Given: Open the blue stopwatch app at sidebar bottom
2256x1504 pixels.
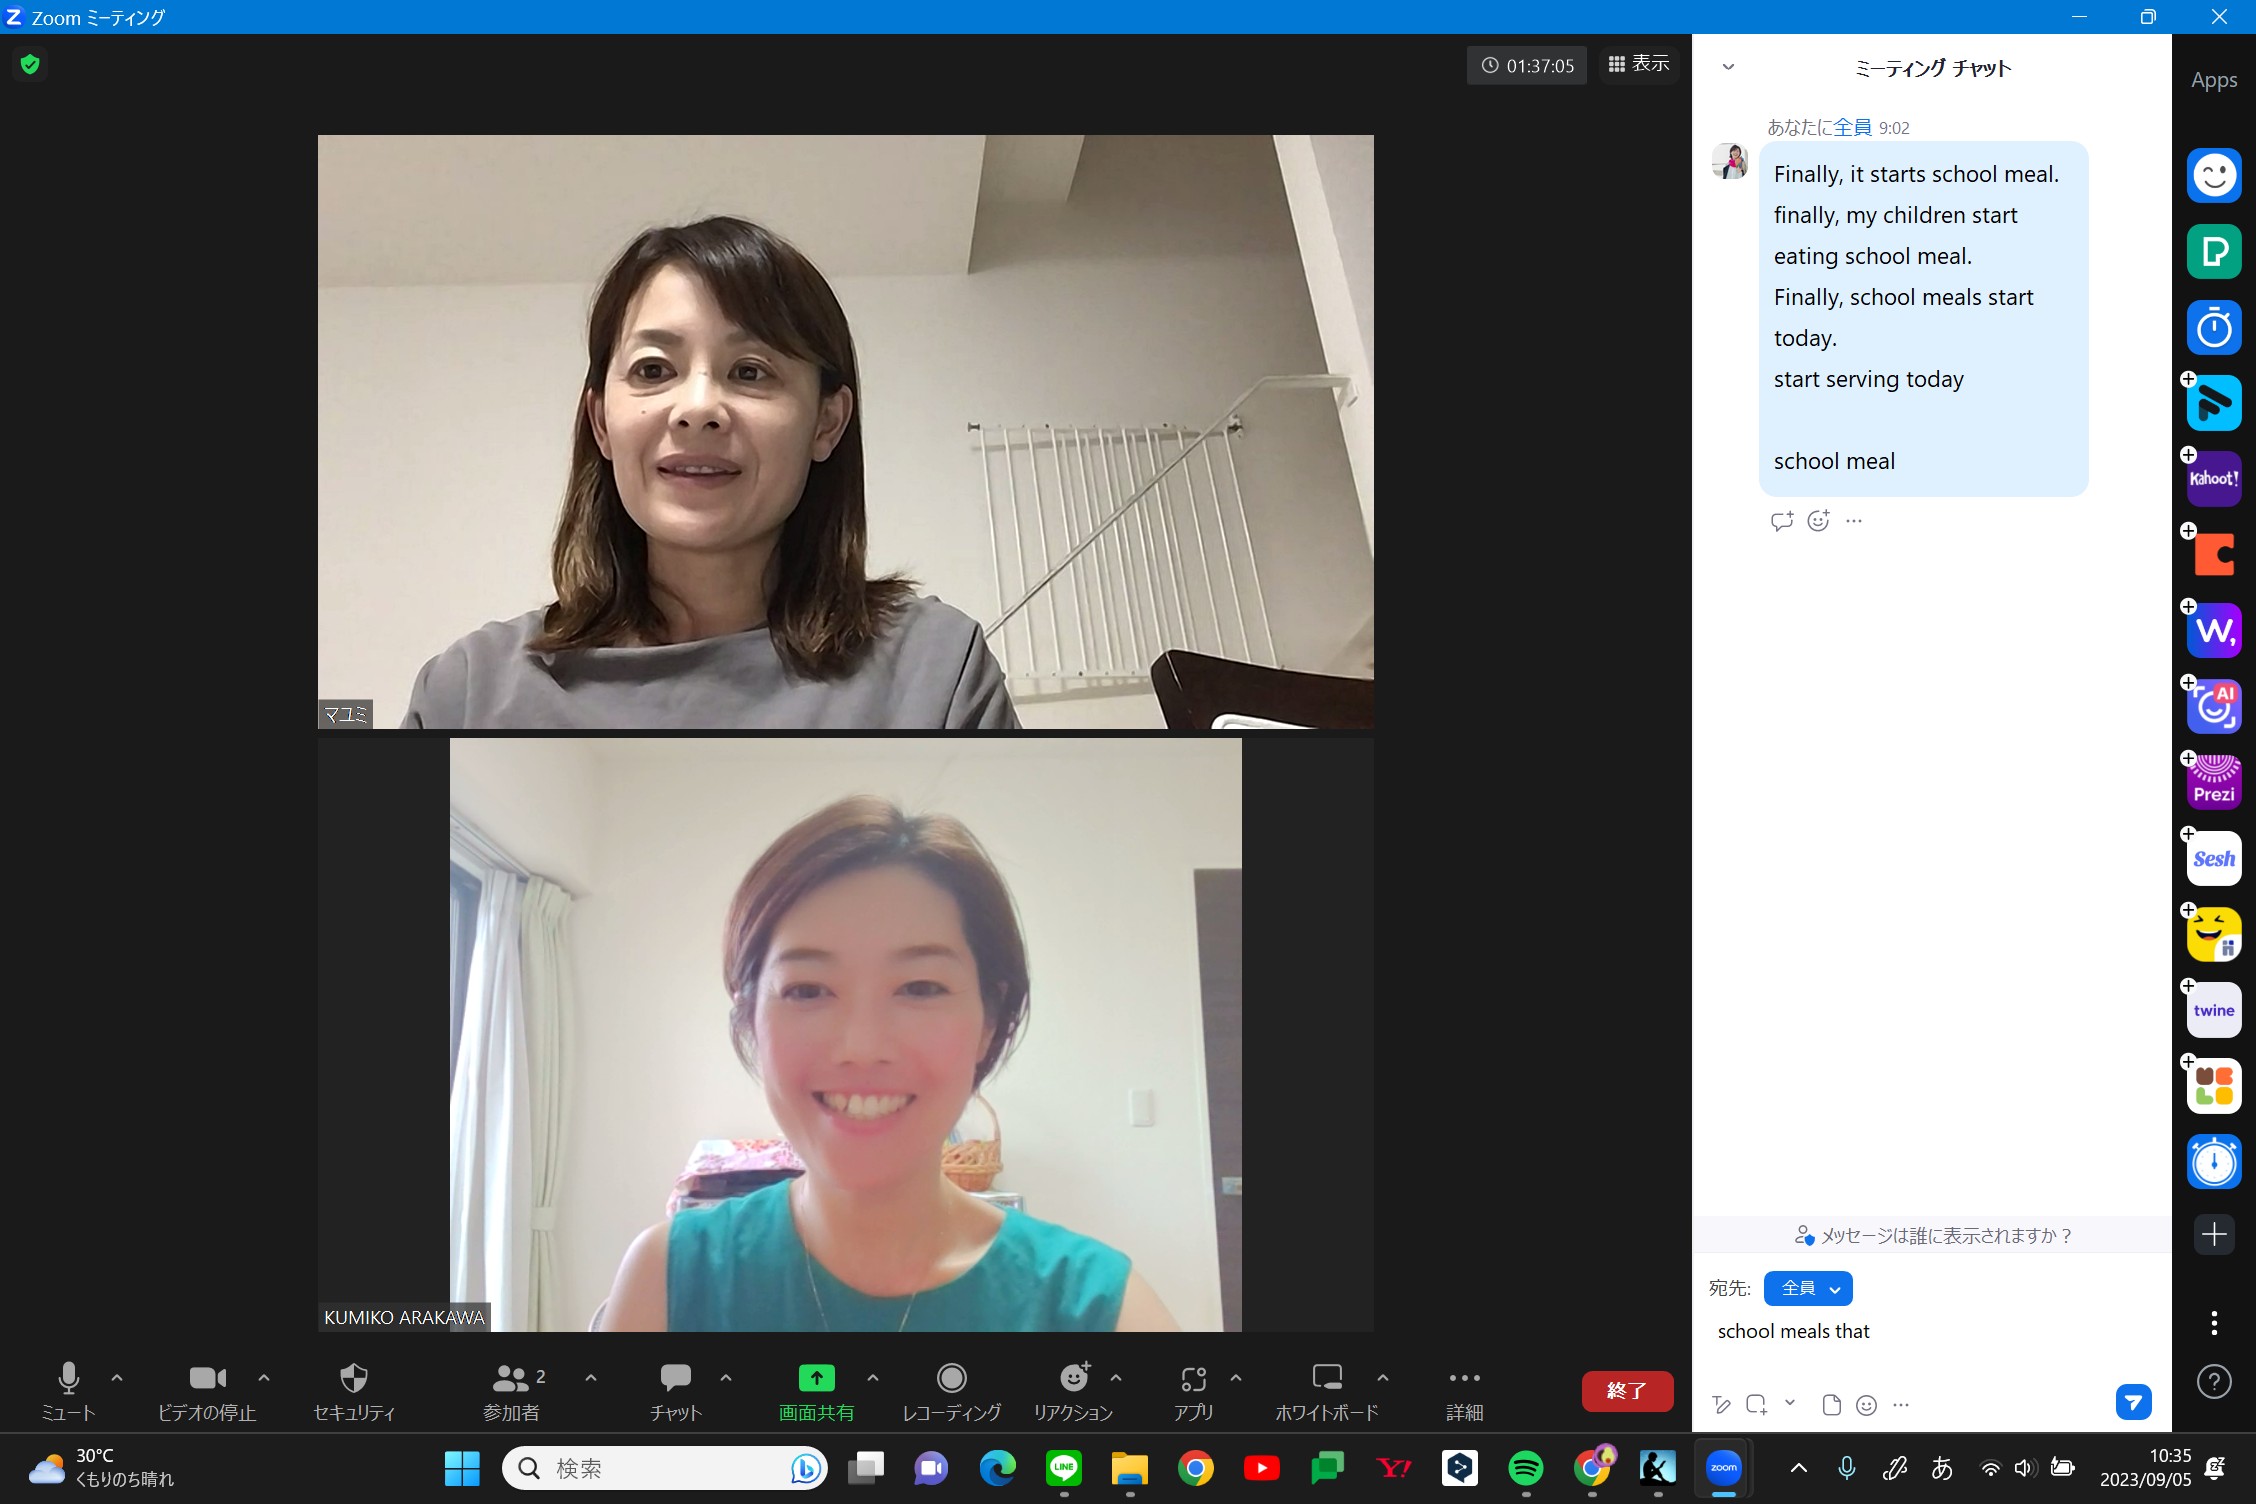Looking at the screenshot, I should point(2214,1162).
